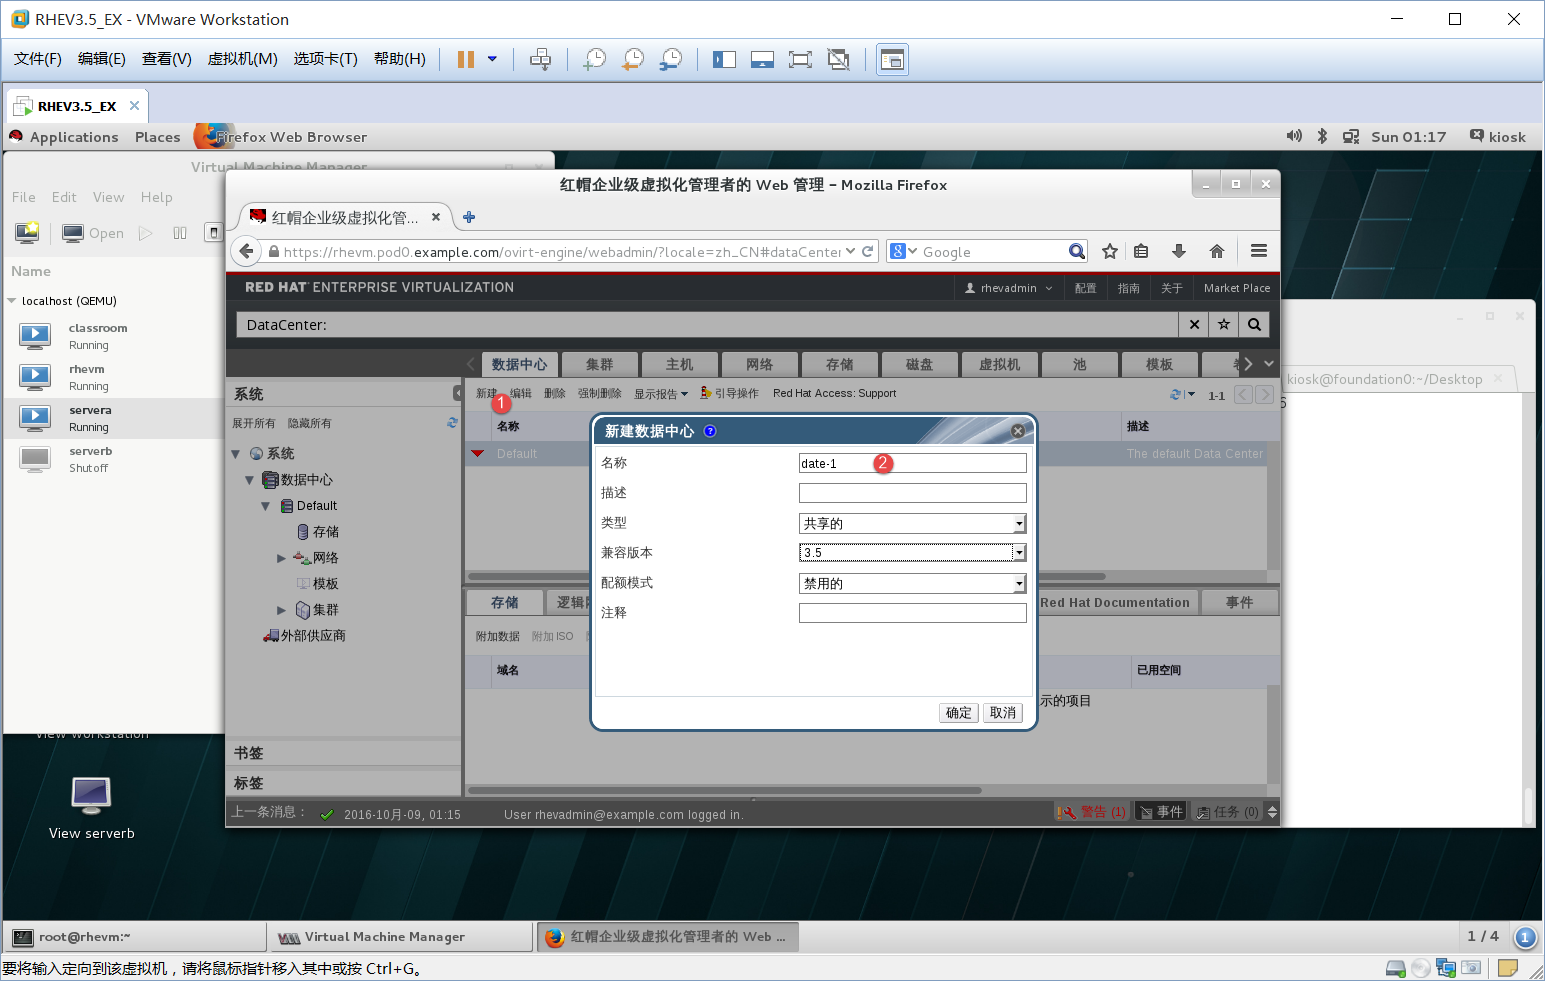Viewport: 1545px width, 981px height.
Task: Open VMware 虚拟机(M) menu
Action: (x=242, y=59)
